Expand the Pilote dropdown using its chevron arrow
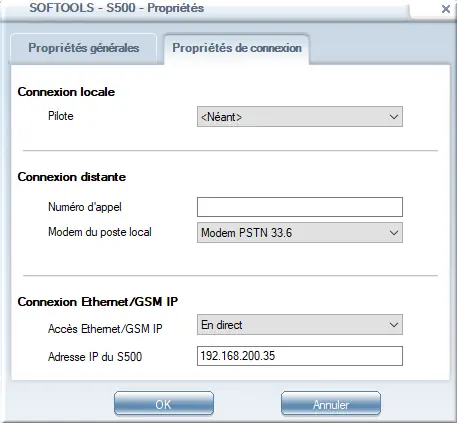457x423 pixels. tap(394, 117)
